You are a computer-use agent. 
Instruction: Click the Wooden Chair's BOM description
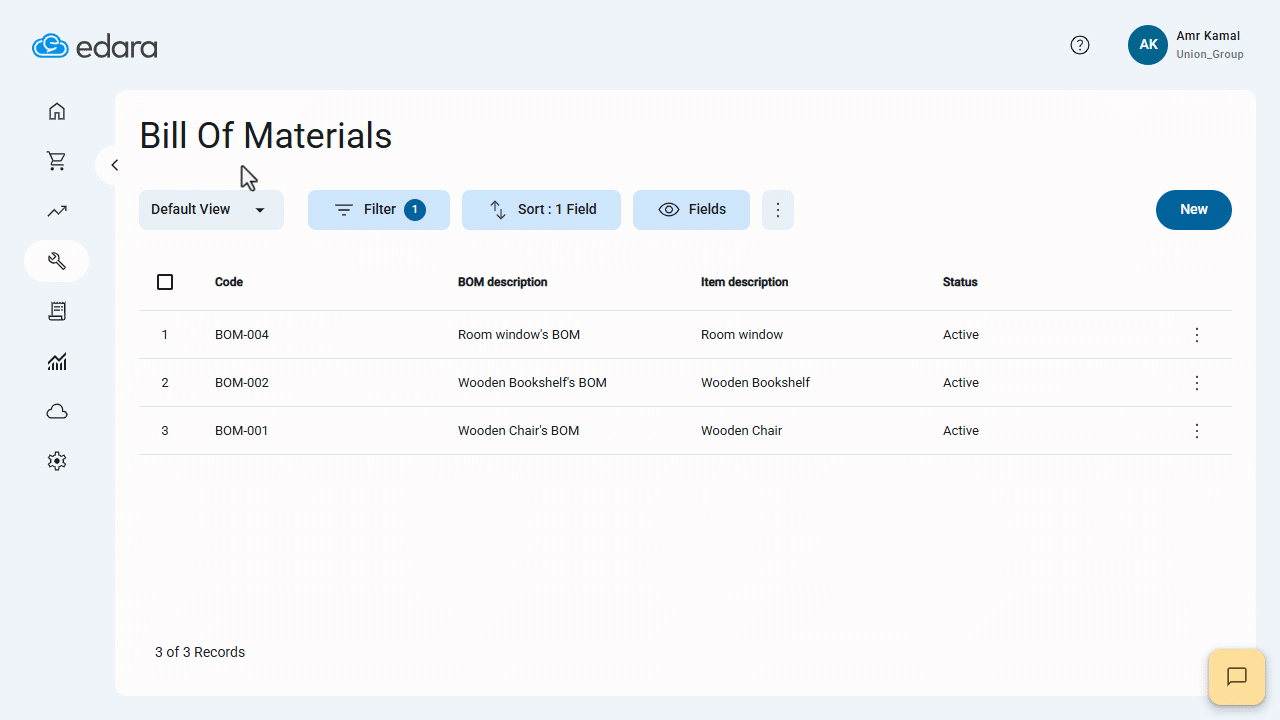(x=519, y=431)
